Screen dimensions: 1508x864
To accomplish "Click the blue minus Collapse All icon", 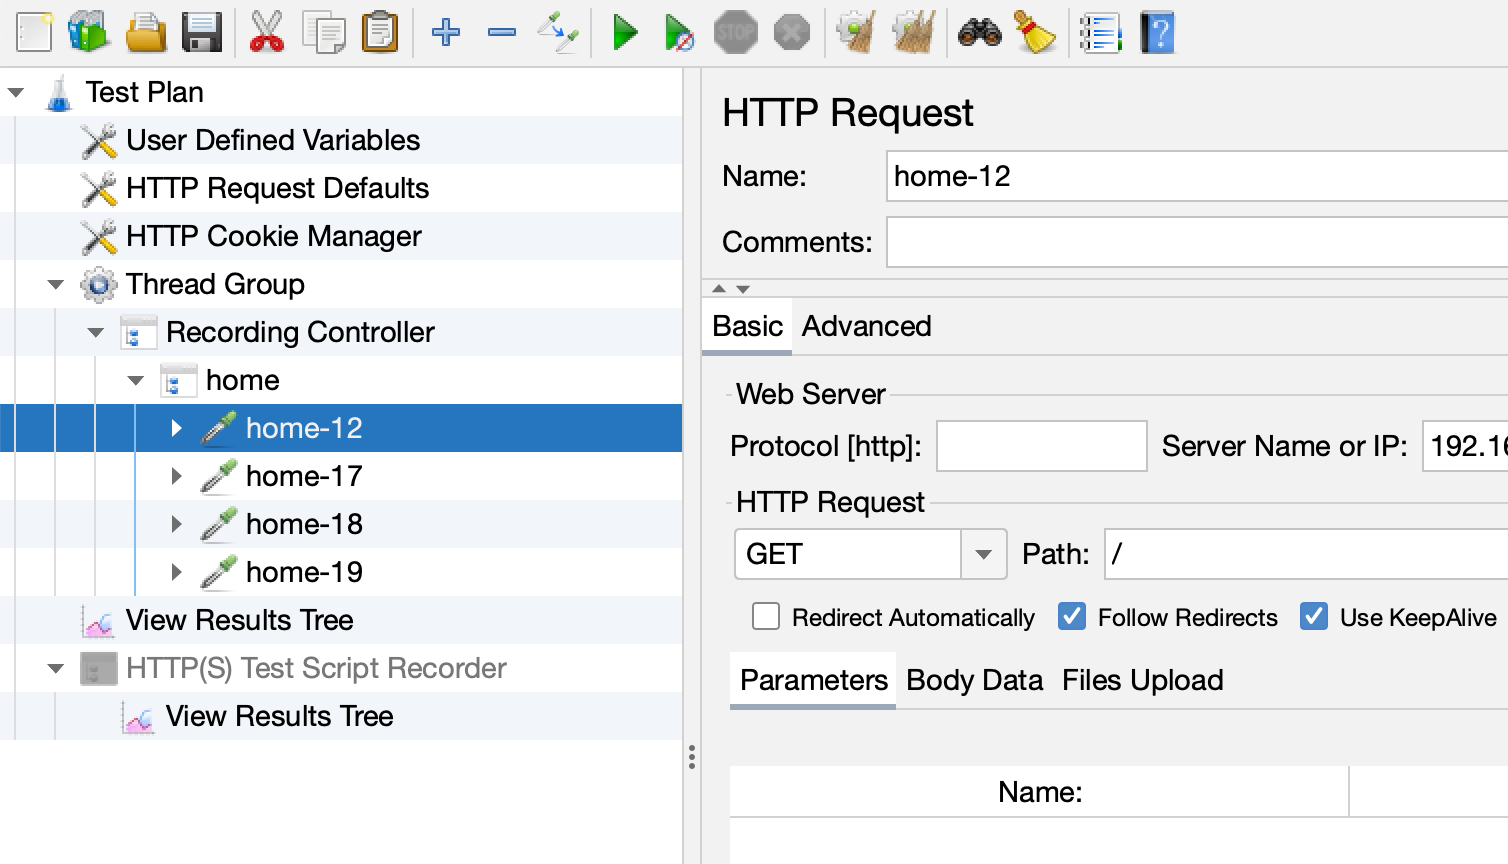I will click(502, 32).
